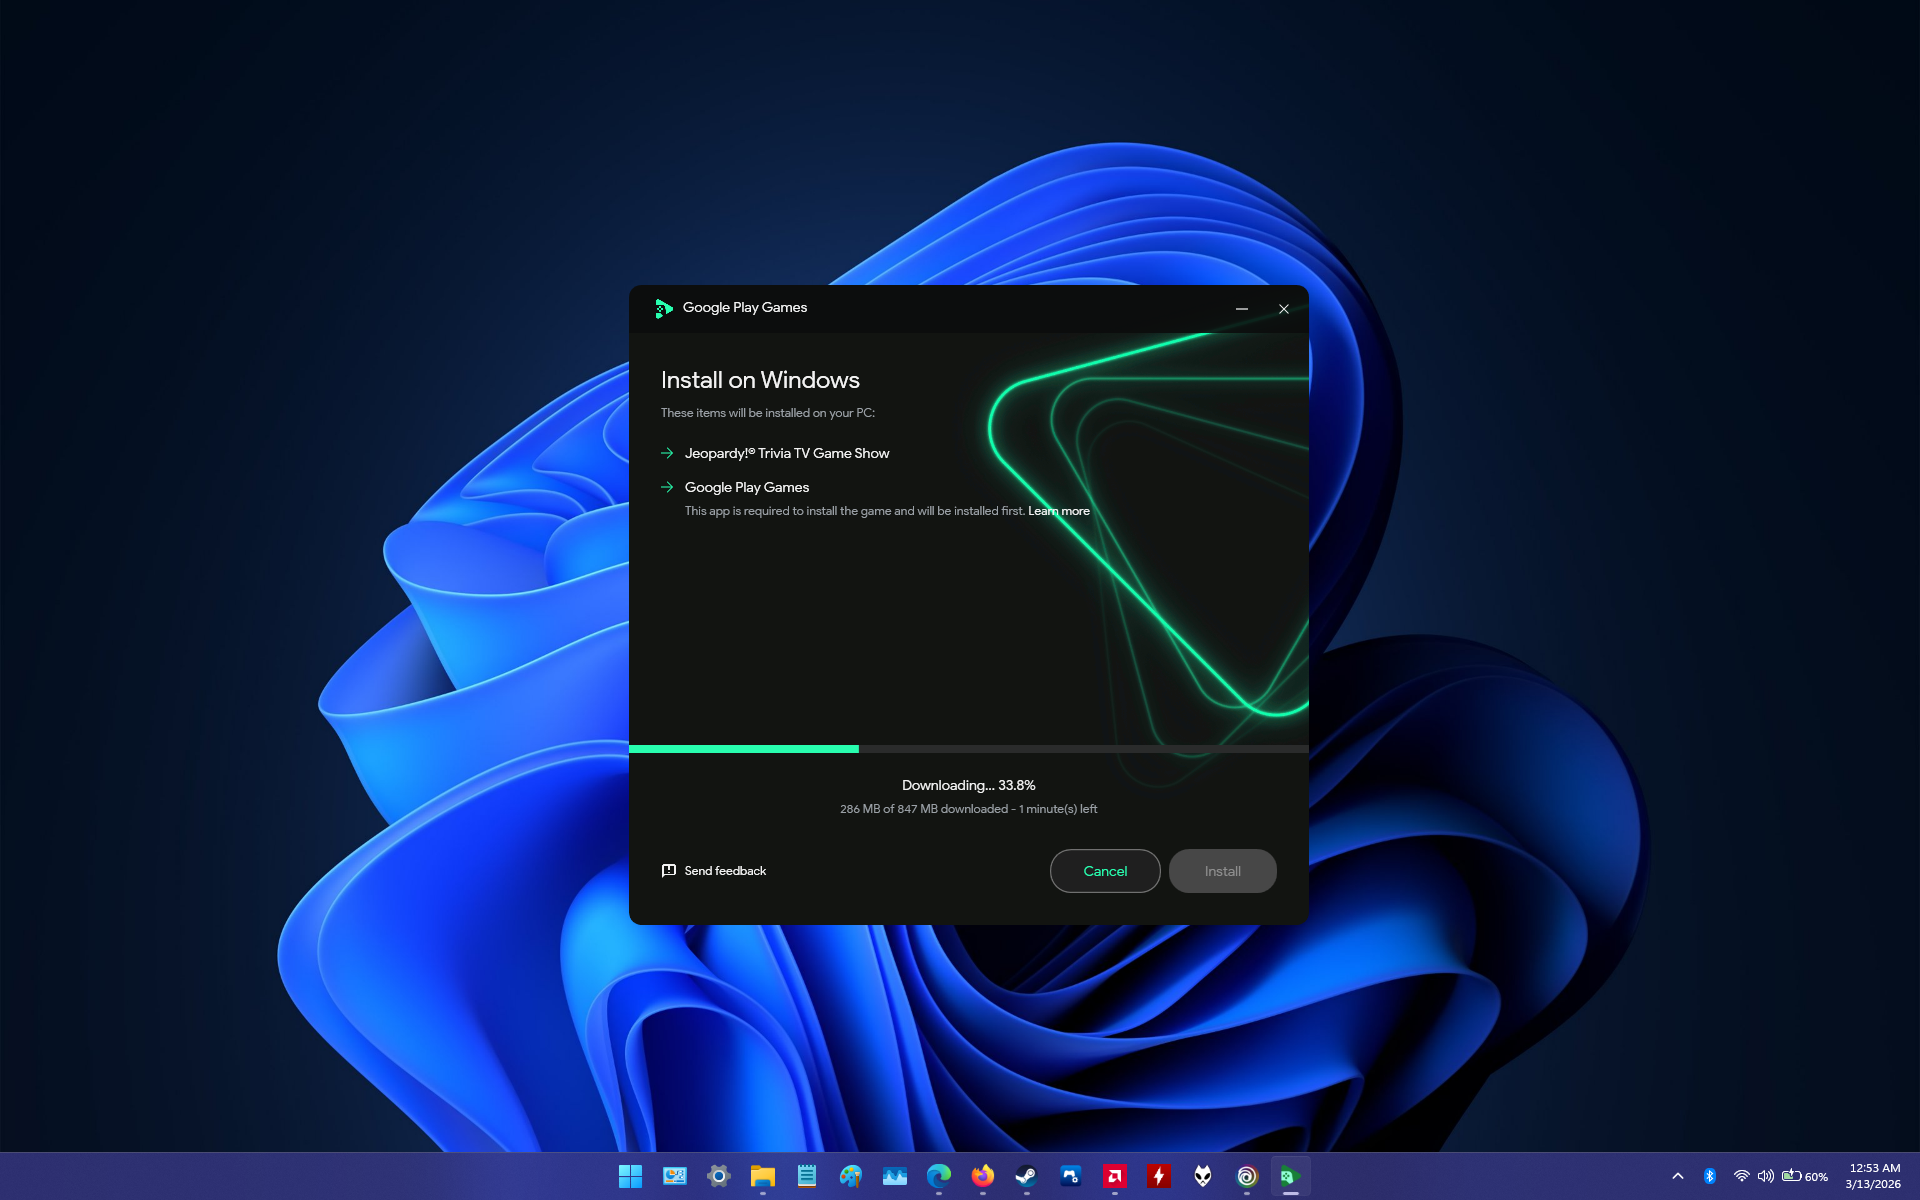Open Steam from the taskbar
The image size is (1920, 1200).
(1026, 1176)
